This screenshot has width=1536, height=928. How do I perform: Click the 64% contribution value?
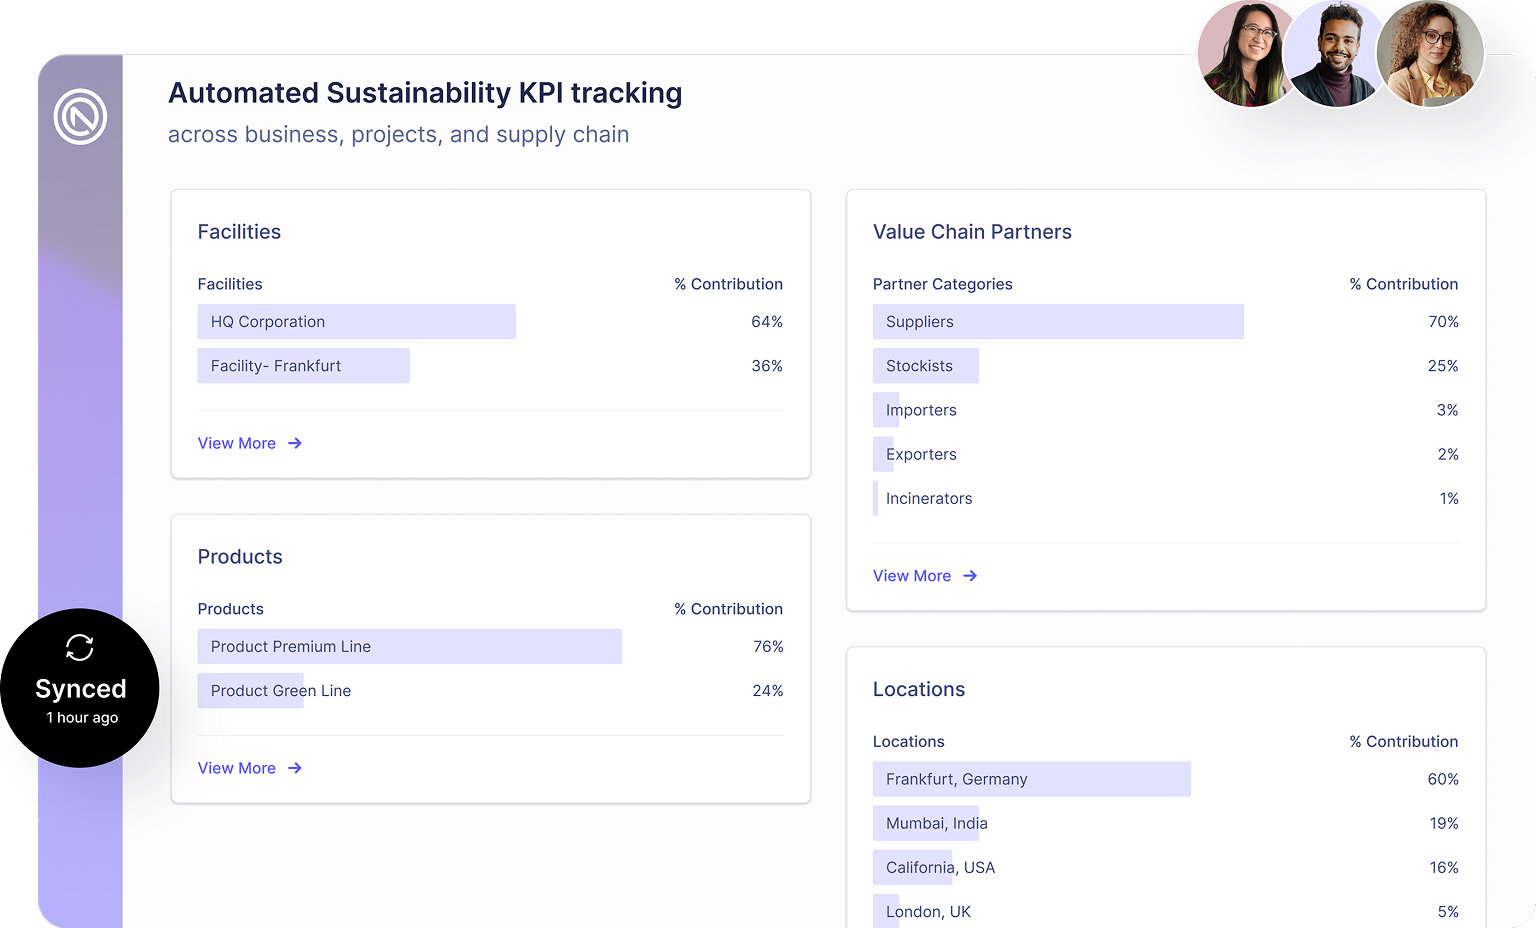point(767,322)
